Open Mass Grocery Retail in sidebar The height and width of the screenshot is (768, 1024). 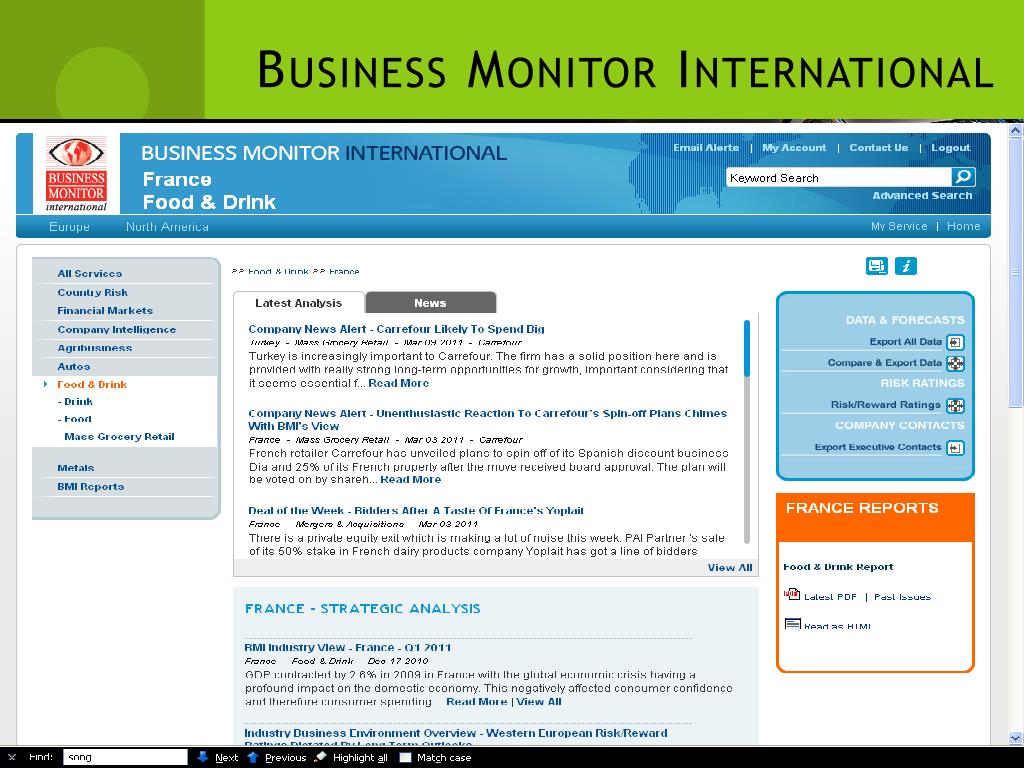click(x=120, y=436)
